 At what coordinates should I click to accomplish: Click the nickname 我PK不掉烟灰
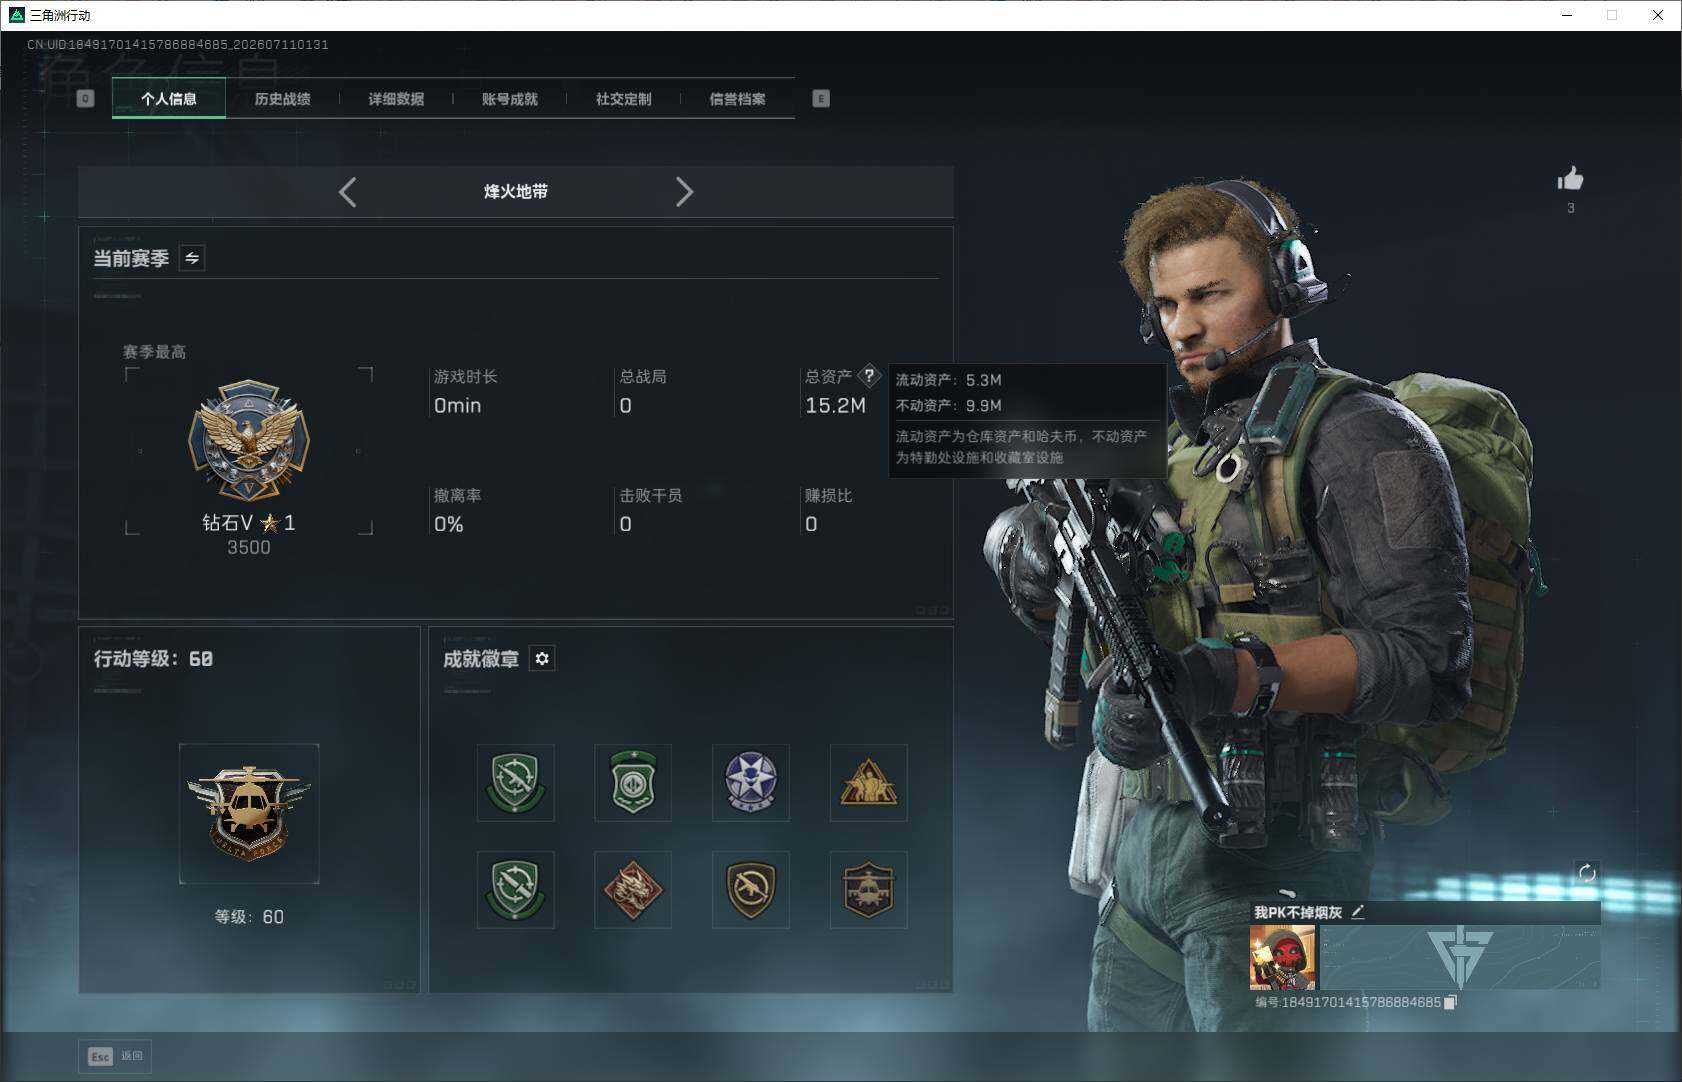(1298, 912)
